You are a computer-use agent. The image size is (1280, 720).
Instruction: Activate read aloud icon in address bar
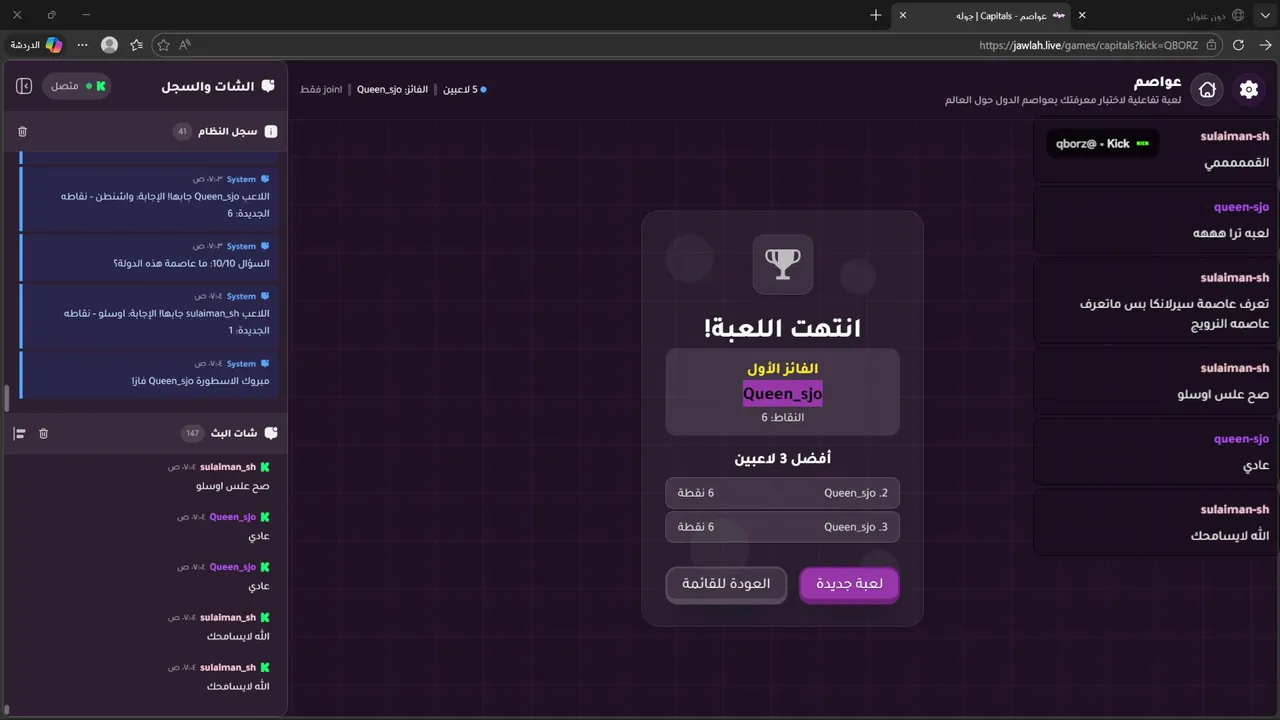[x=185, y=45]
